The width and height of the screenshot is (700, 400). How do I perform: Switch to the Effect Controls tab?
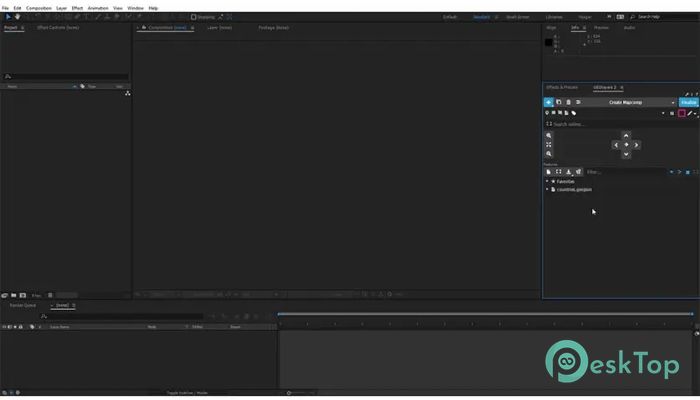pos(58,28)
